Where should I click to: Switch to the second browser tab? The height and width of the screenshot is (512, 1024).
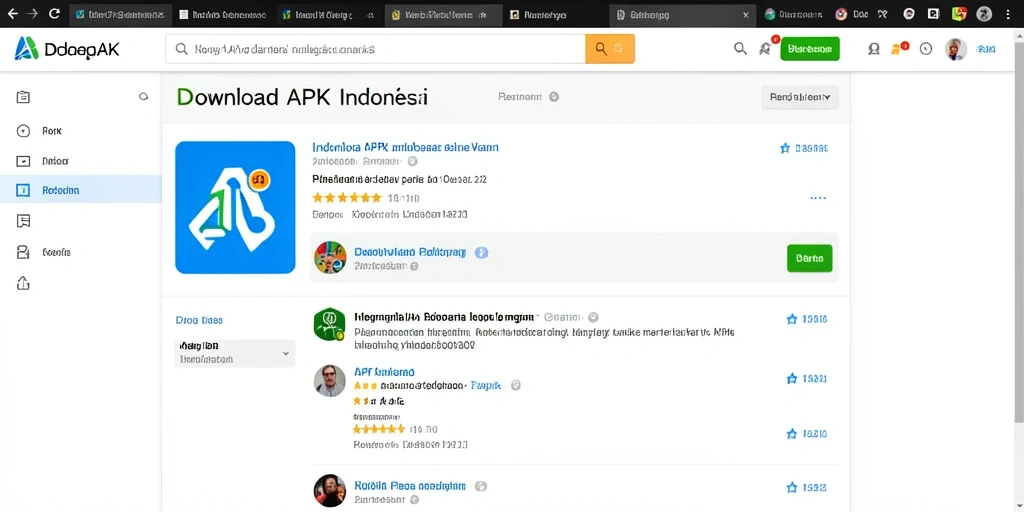[222, 14]
